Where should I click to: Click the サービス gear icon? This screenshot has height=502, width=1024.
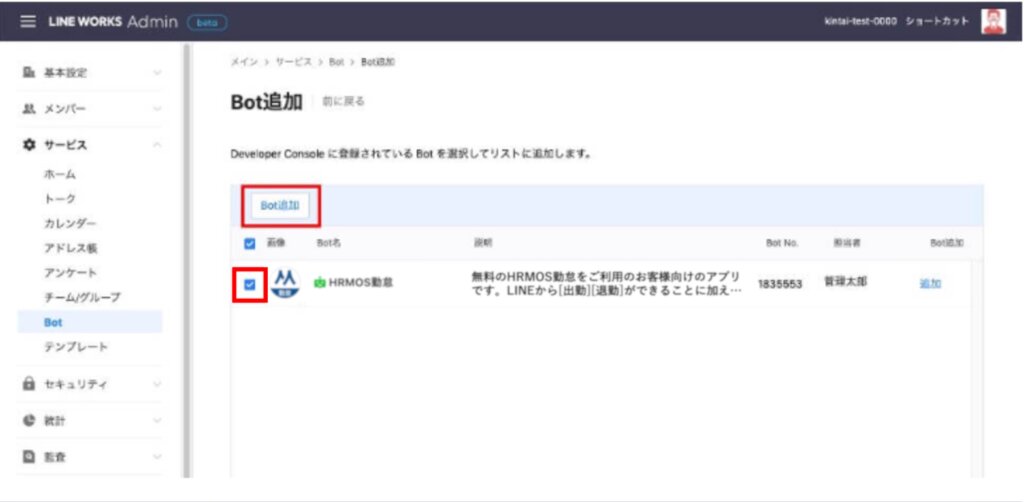click(x=29, y=145)
